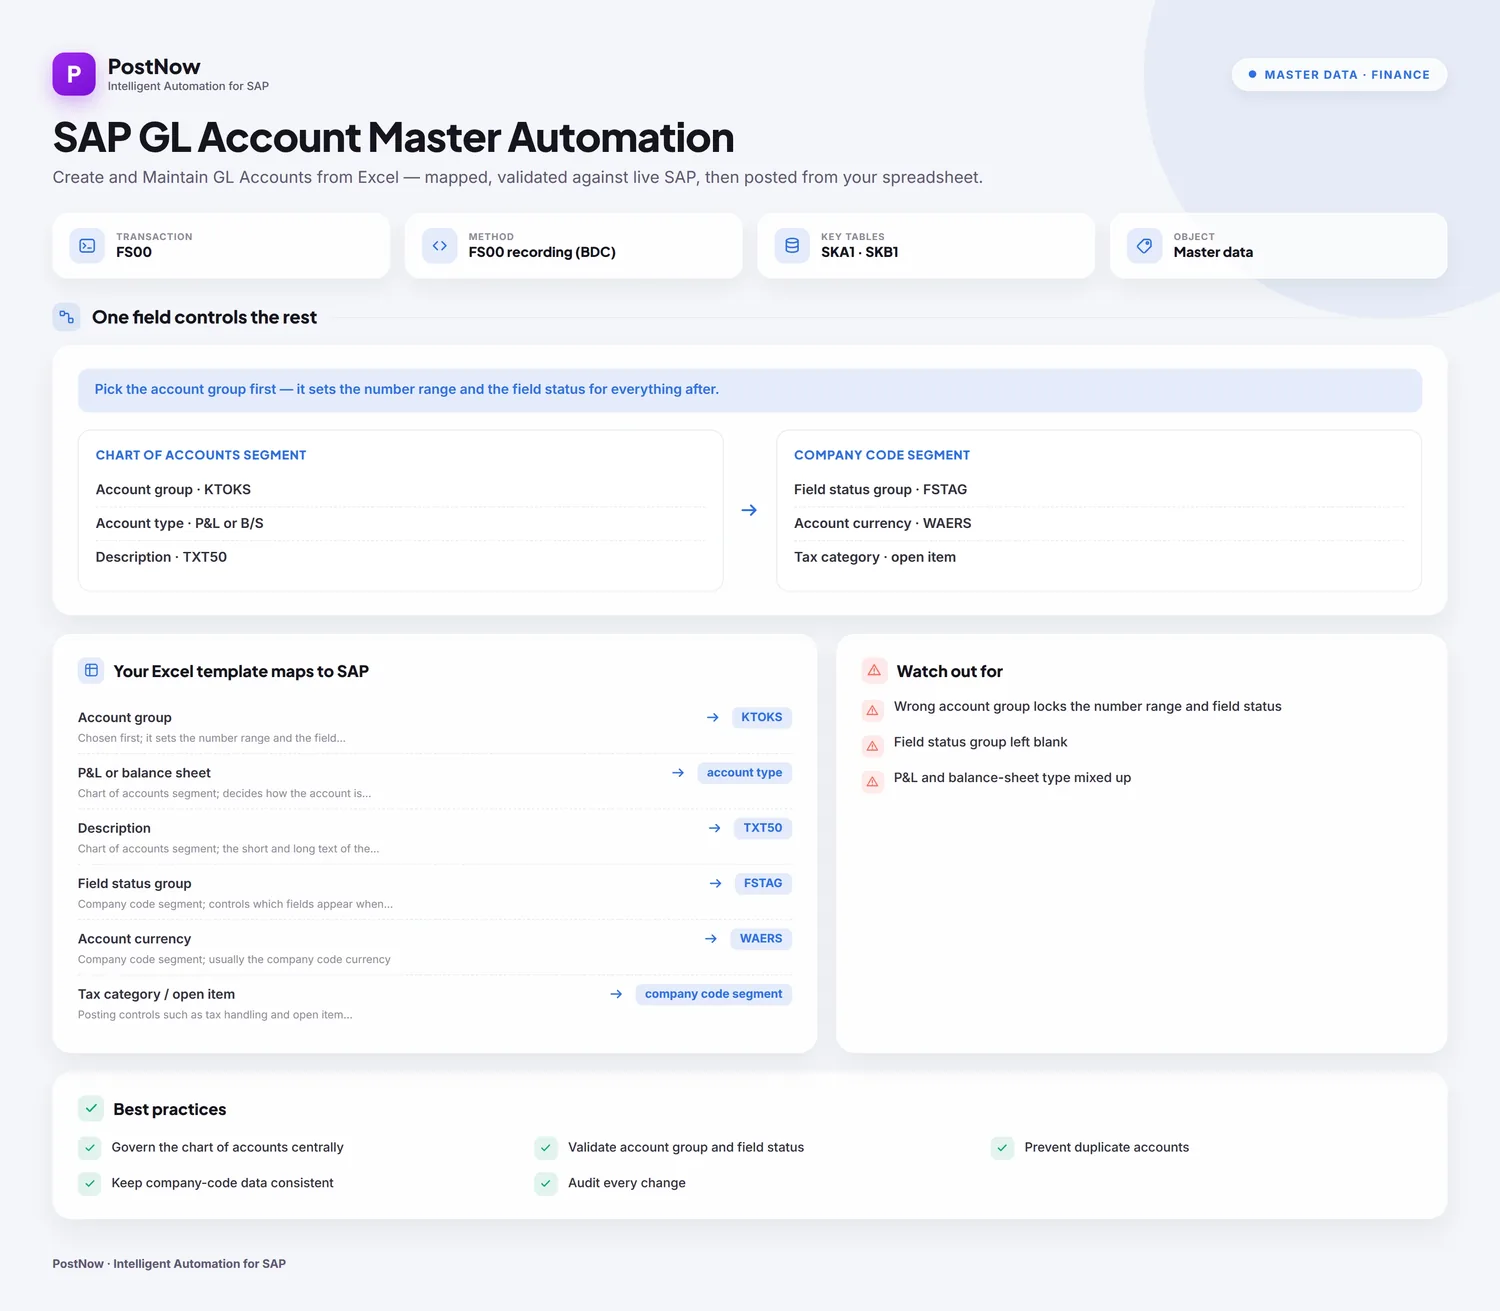Screen dimensions: 1500x1311
Task: Click the table icon beside Your Excel template
Action: pyautogui.click(x=91, y=670)
